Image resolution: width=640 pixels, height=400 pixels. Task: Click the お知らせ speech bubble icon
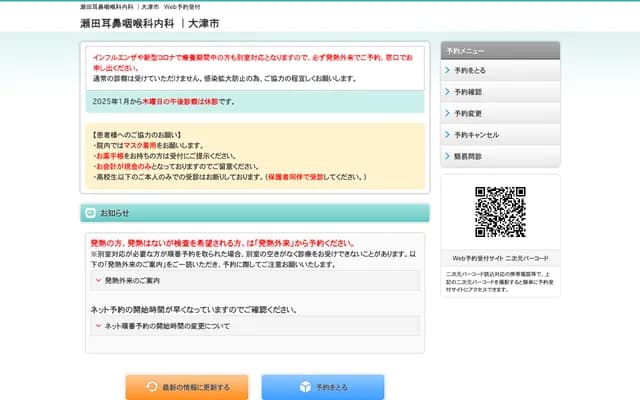(x=91, y=213)
